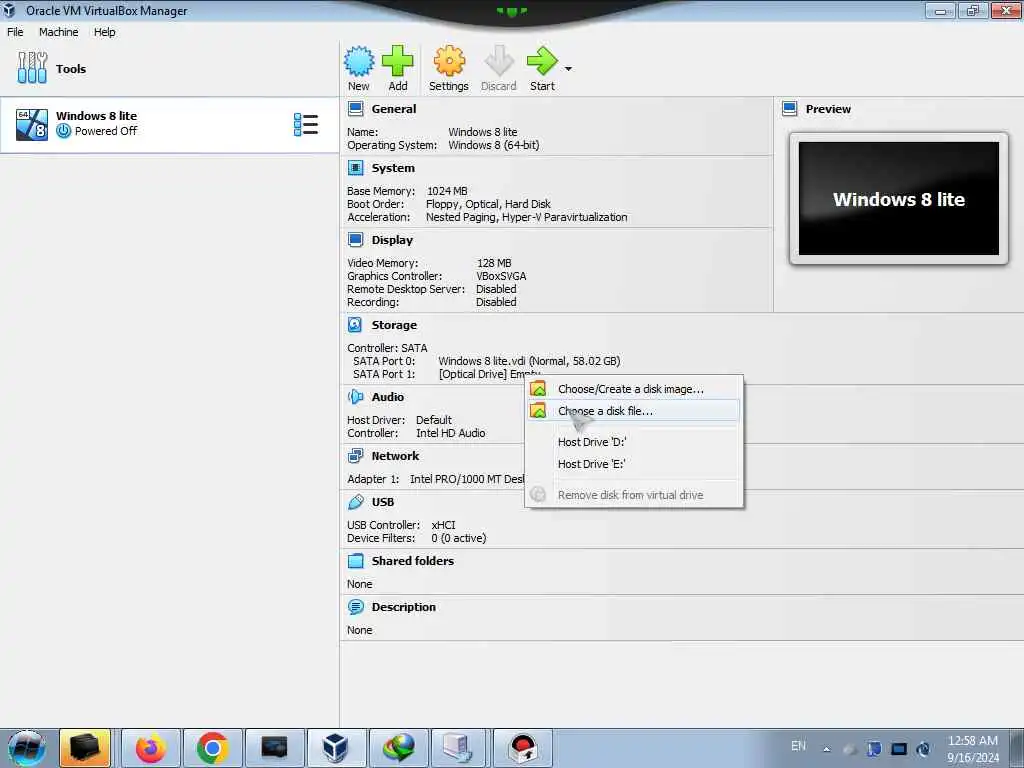Click the Preview panel icon

(790, 108)
